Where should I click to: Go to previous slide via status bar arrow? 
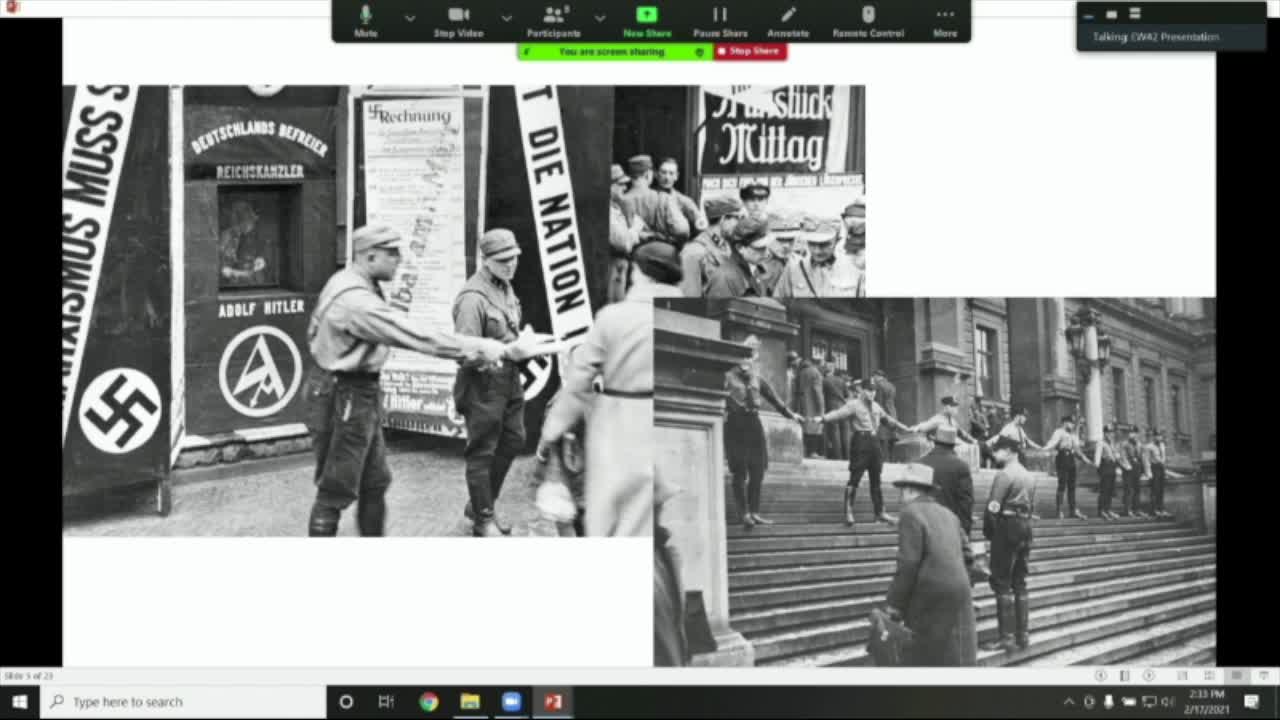[x=1101, y=676]
